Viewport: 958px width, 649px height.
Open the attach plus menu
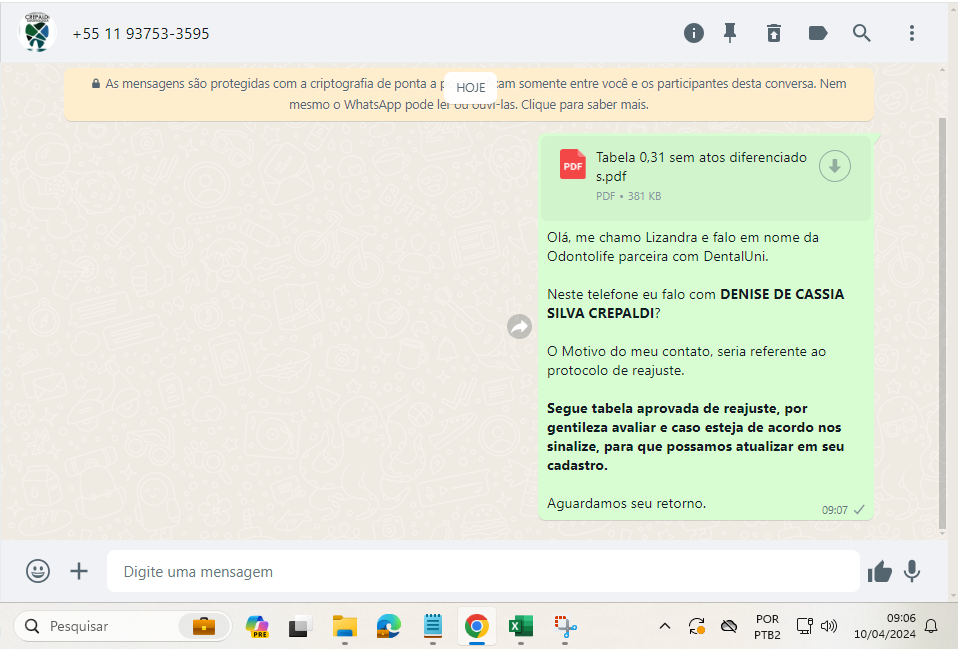click(x=79, y=571)
